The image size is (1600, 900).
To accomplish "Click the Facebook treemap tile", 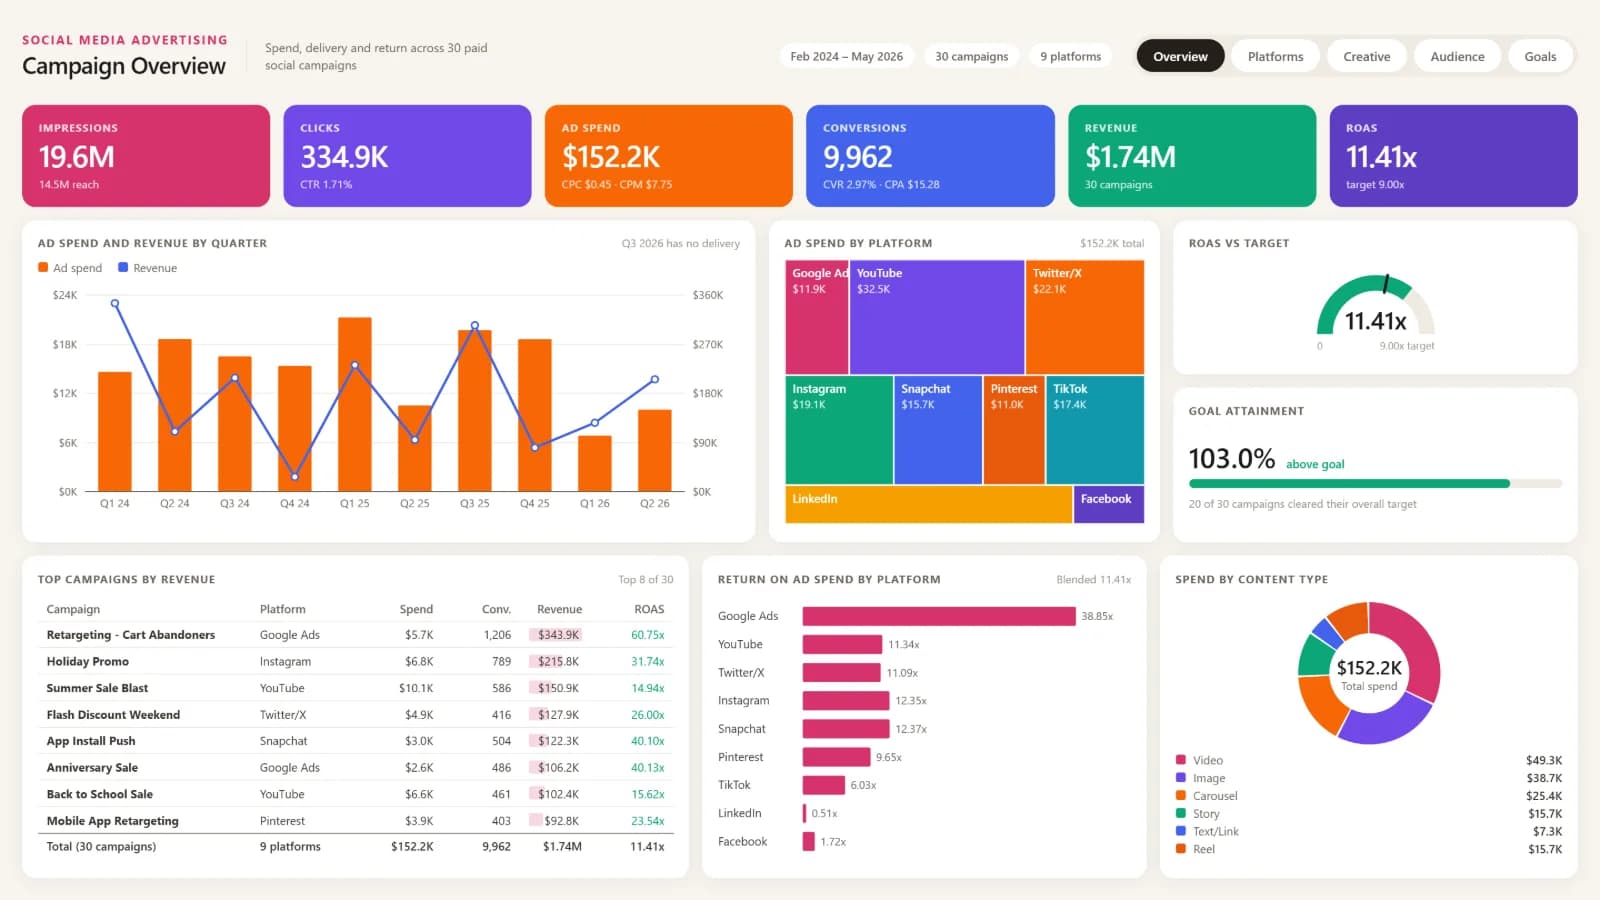I will click(x=1109, y=504).
